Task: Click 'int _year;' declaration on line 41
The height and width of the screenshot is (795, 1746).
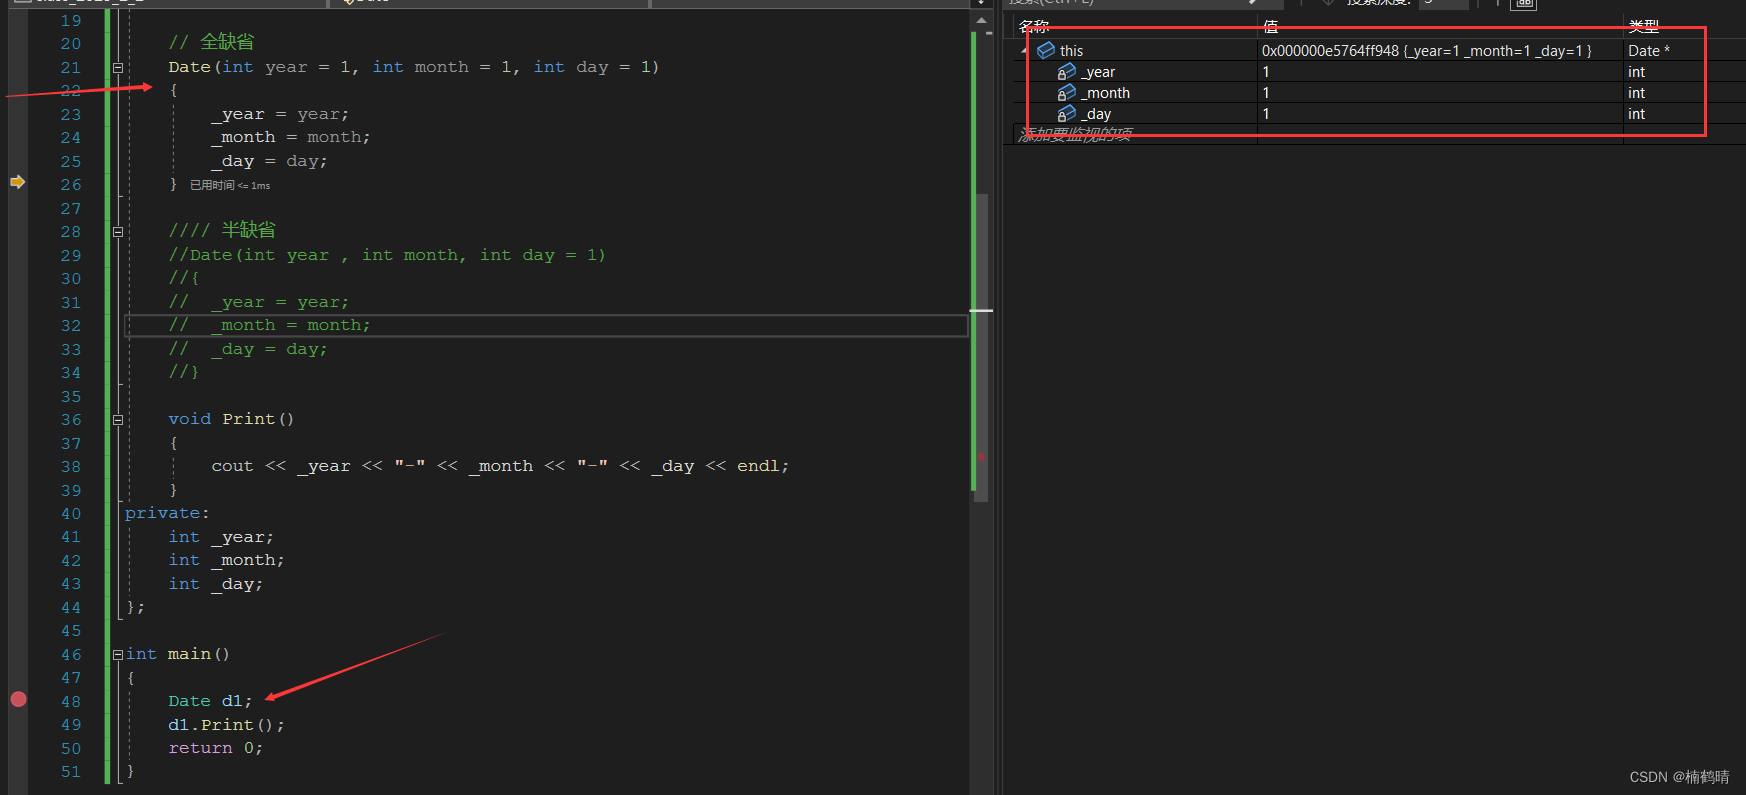Action: 220,537
